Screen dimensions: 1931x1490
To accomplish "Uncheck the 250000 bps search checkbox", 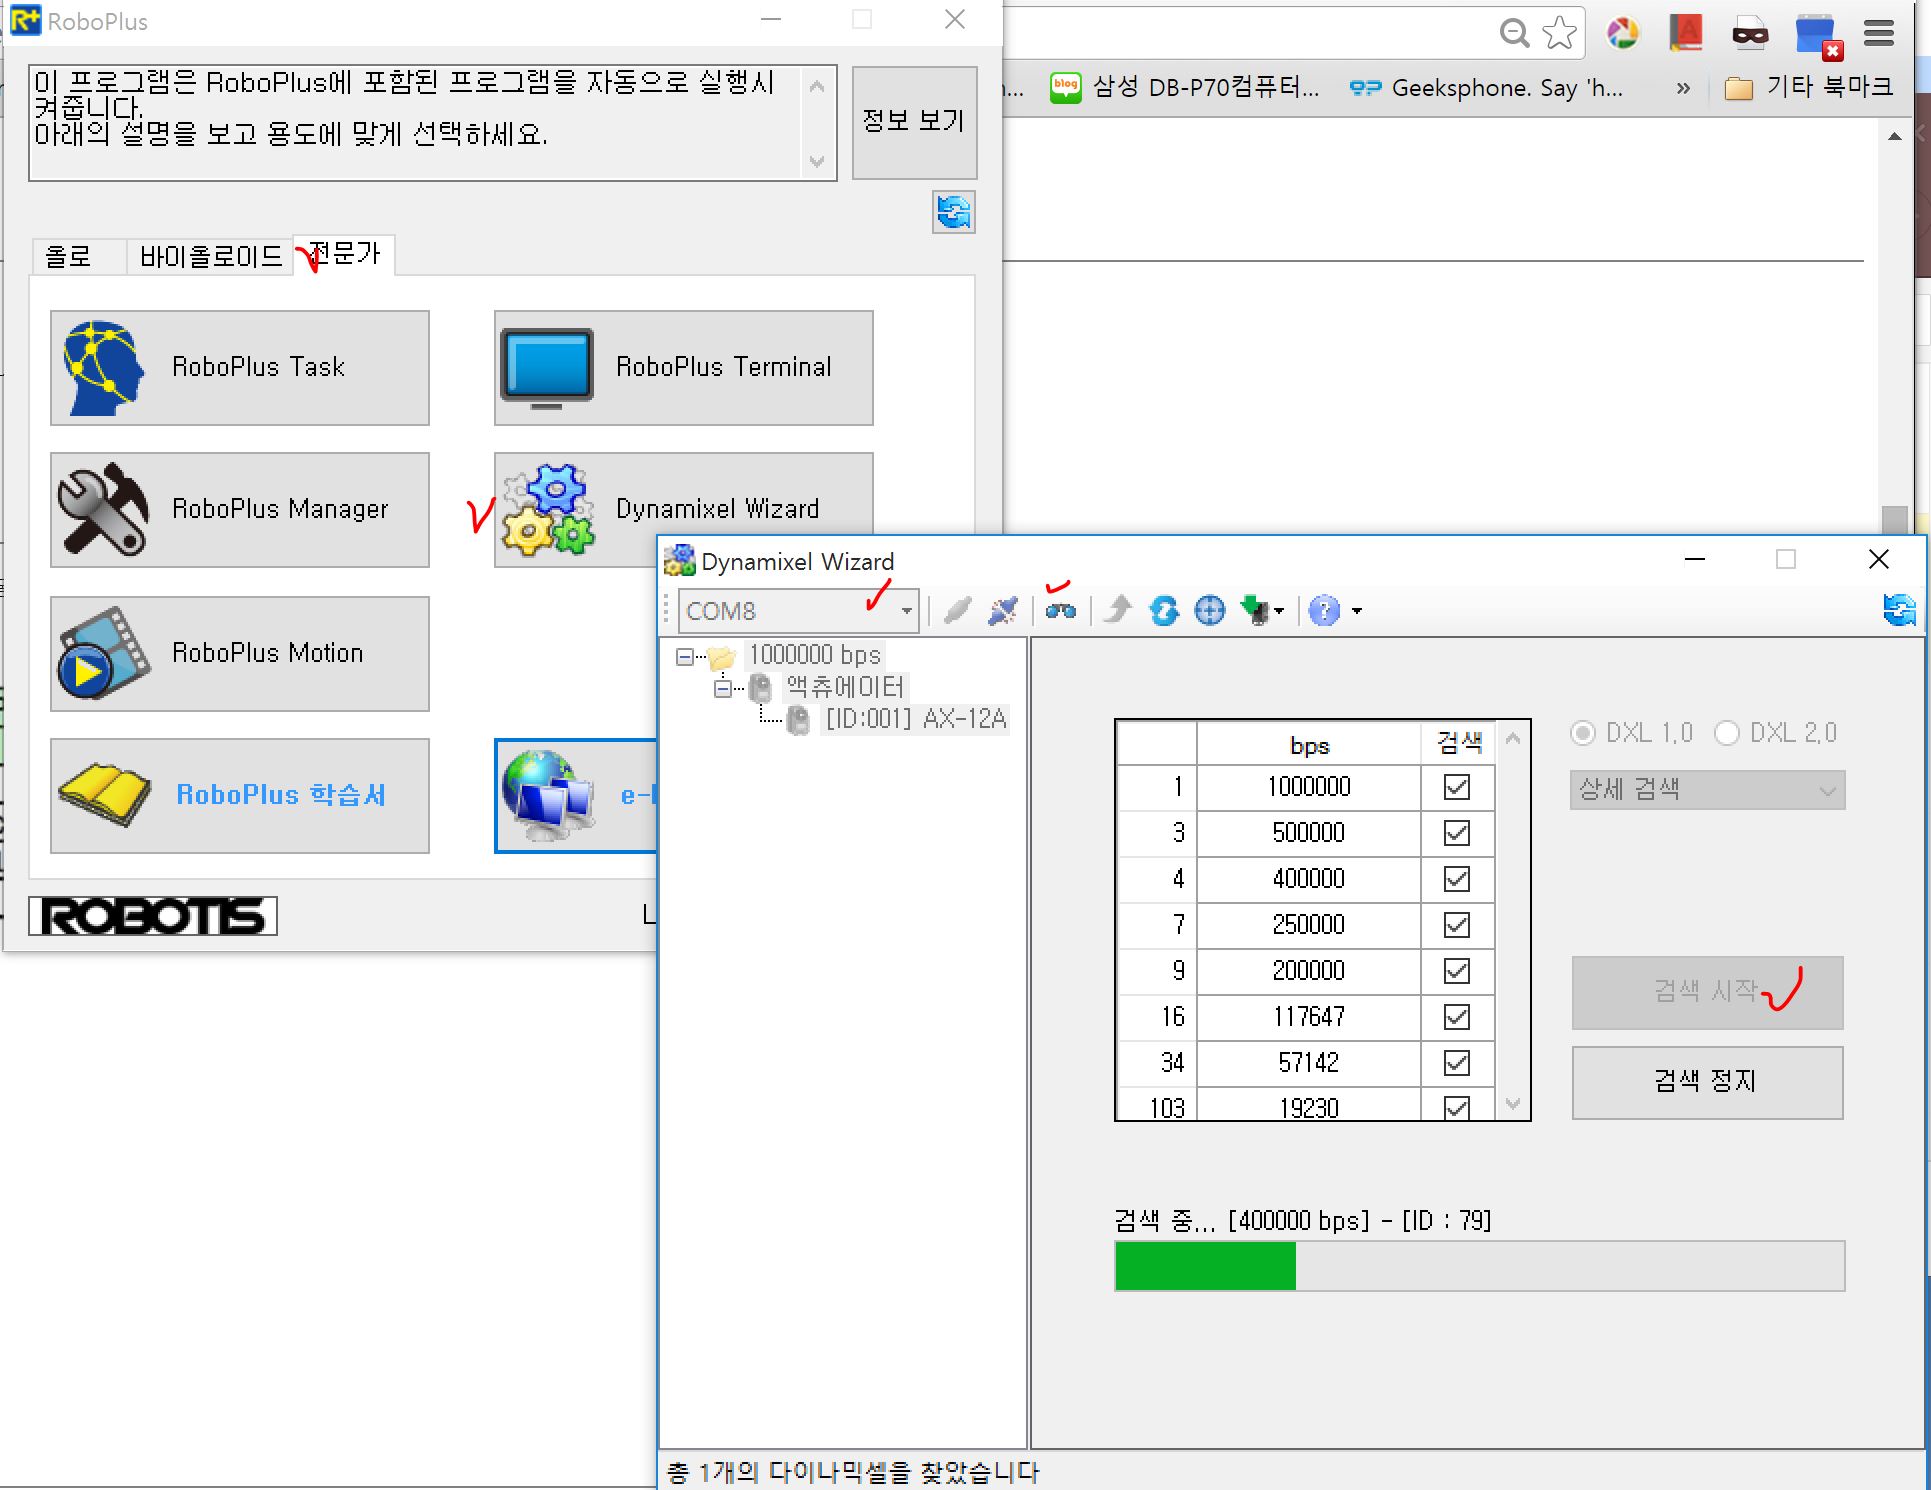I will tap(1457, 925).
